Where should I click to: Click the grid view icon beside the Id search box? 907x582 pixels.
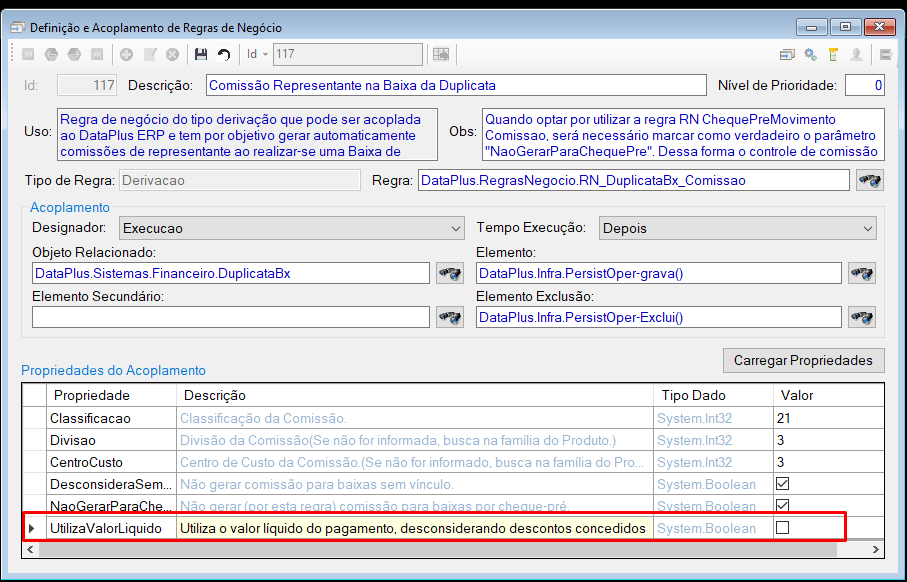pos(441,54)
